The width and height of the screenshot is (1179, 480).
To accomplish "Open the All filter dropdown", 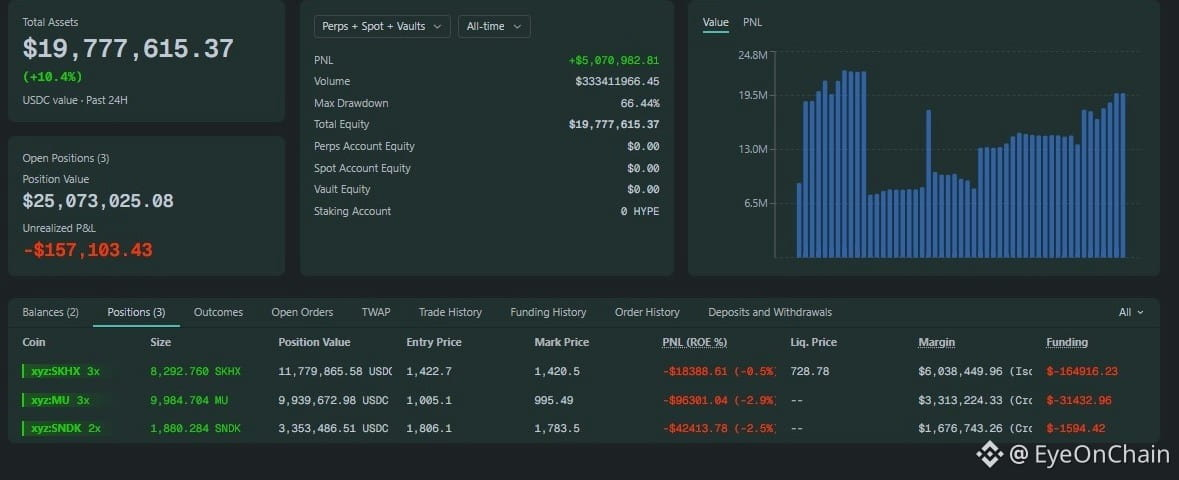I will click(1130, 312).
